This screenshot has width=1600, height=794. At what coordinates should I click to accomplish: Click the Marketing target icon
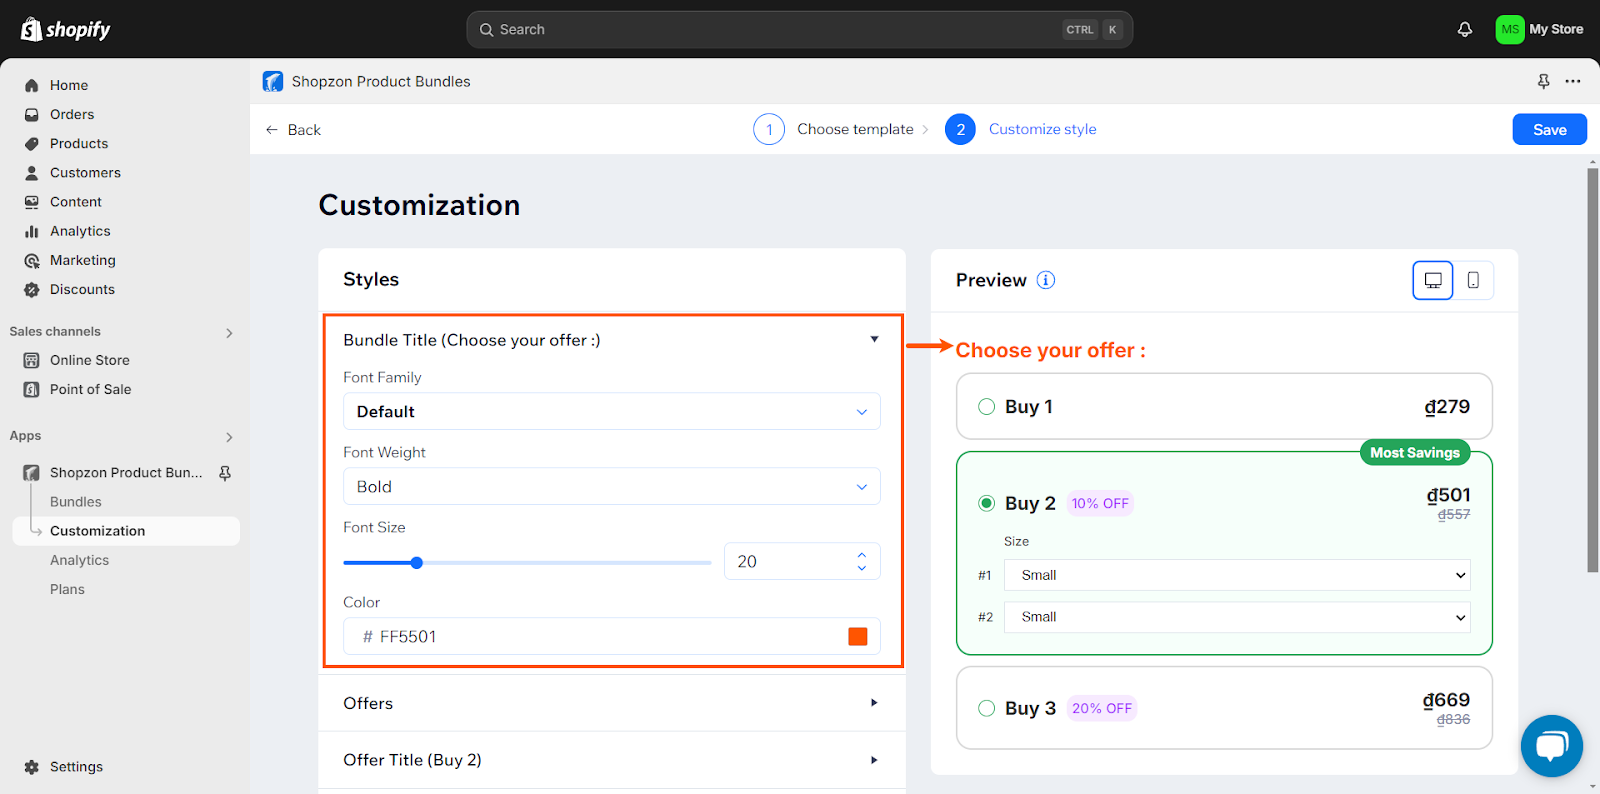pyautogui.click(x=32, y=260)
